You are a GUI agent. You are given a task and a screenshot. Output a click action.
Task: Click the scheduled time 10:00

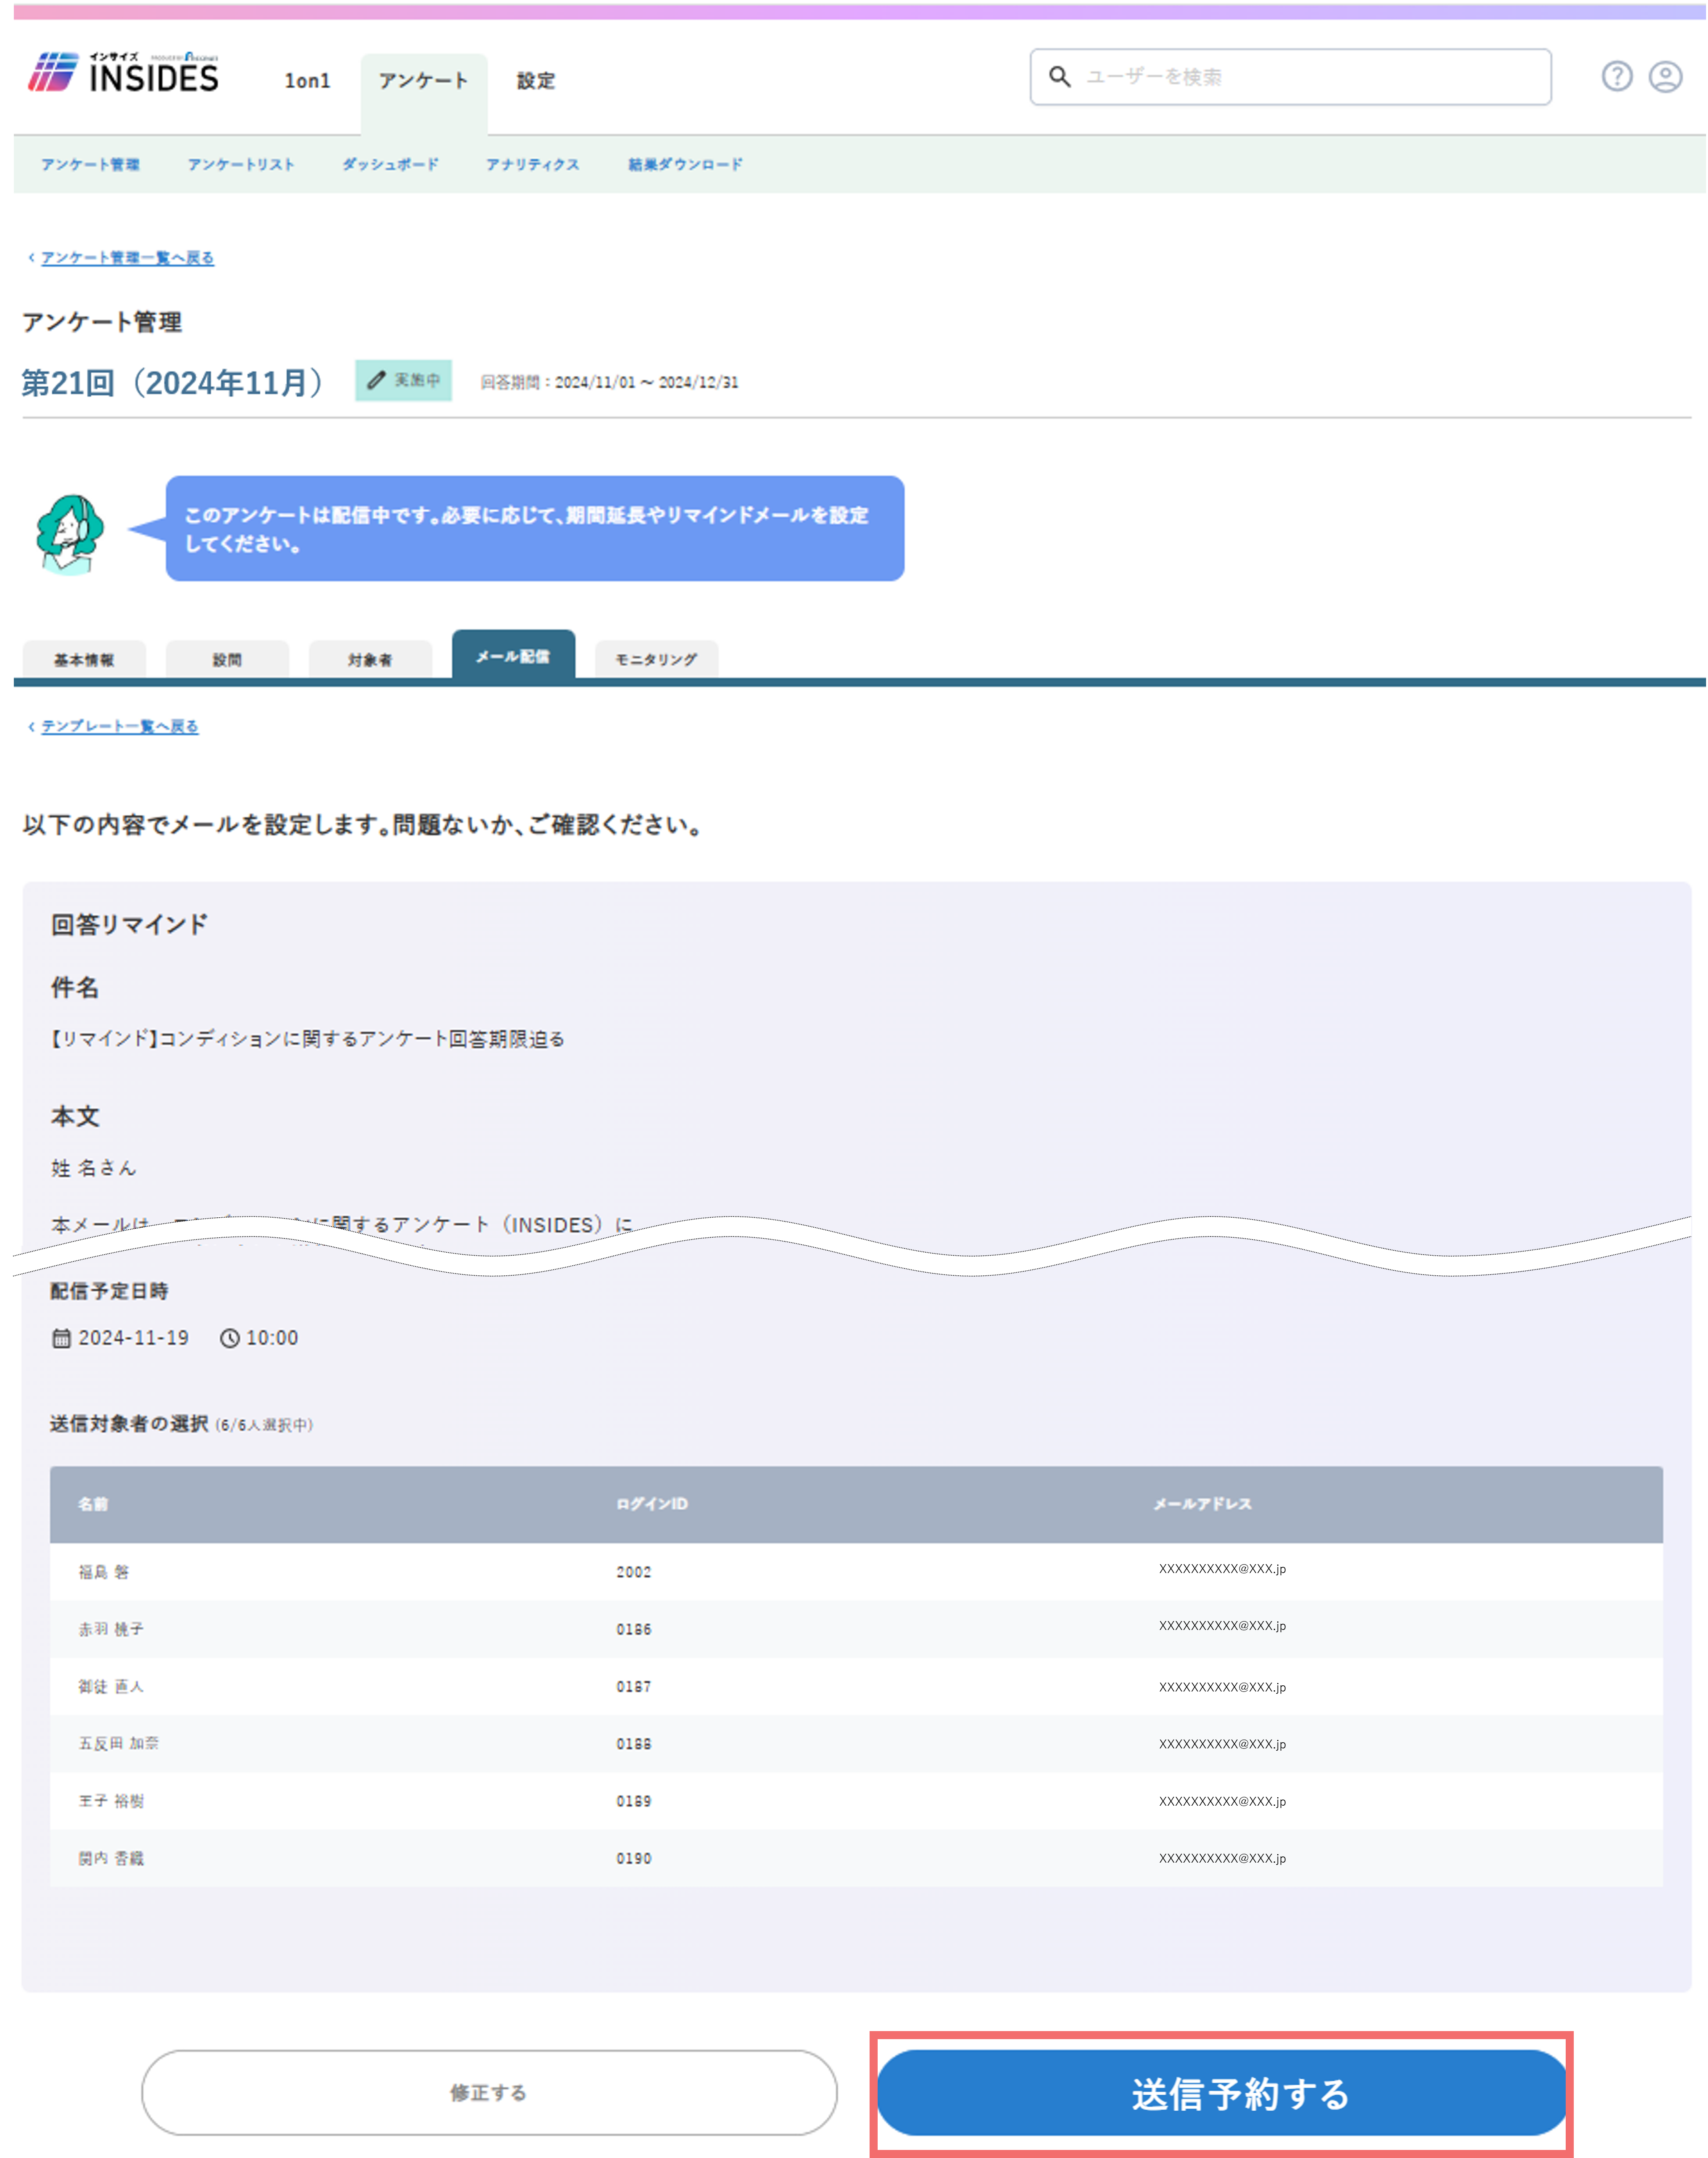[x=272, y=1338]
